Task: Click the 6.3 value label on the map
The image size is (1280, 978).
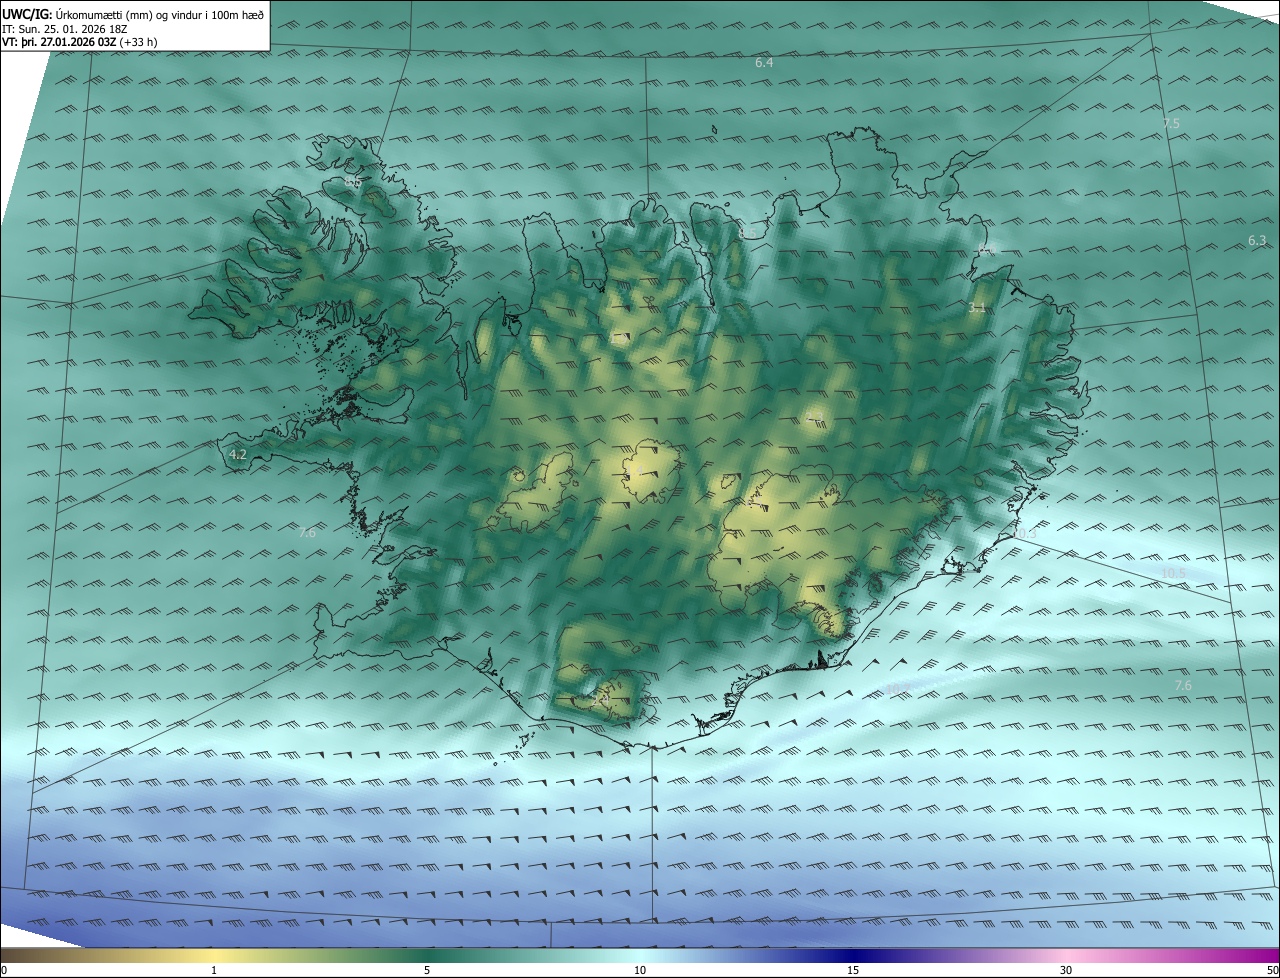Action: (1257, 241)
